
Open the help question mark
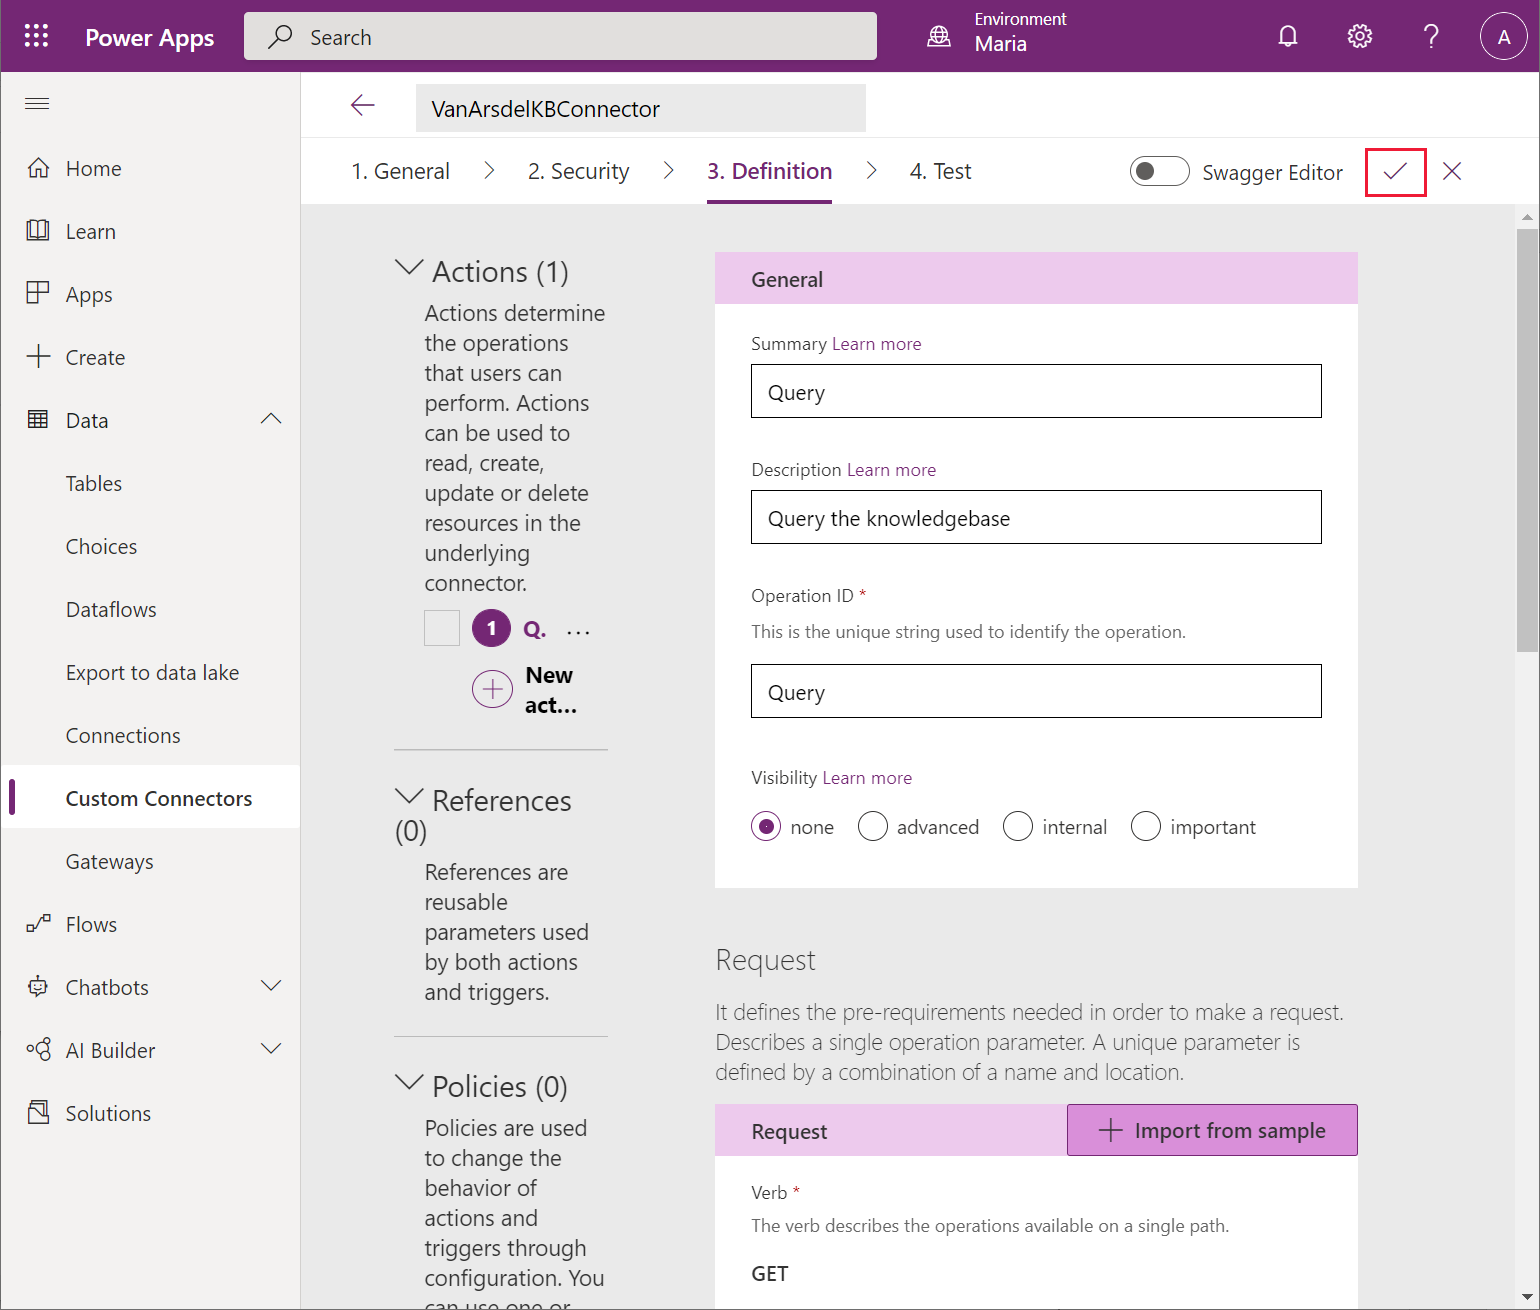point(1432,37)
